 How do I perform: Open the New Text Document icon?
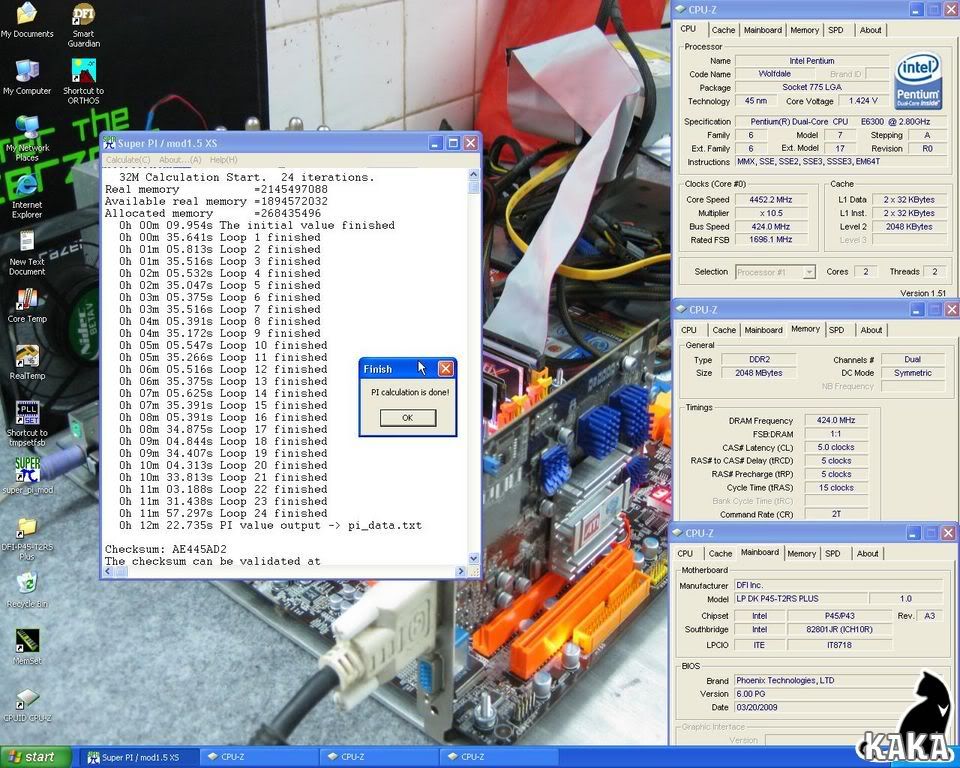(x=27, y=253)
